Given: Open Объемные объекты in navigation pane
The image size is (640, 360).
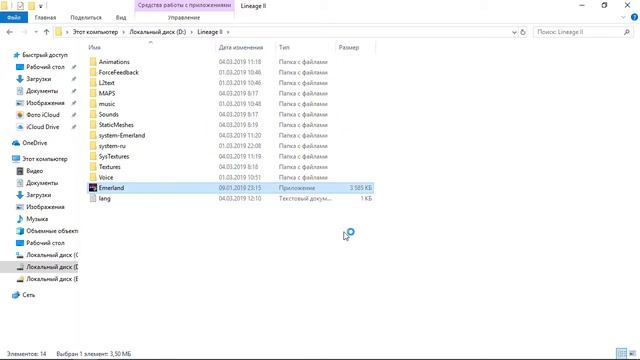Looking at the screenshot, I should [x=52, y=231].
